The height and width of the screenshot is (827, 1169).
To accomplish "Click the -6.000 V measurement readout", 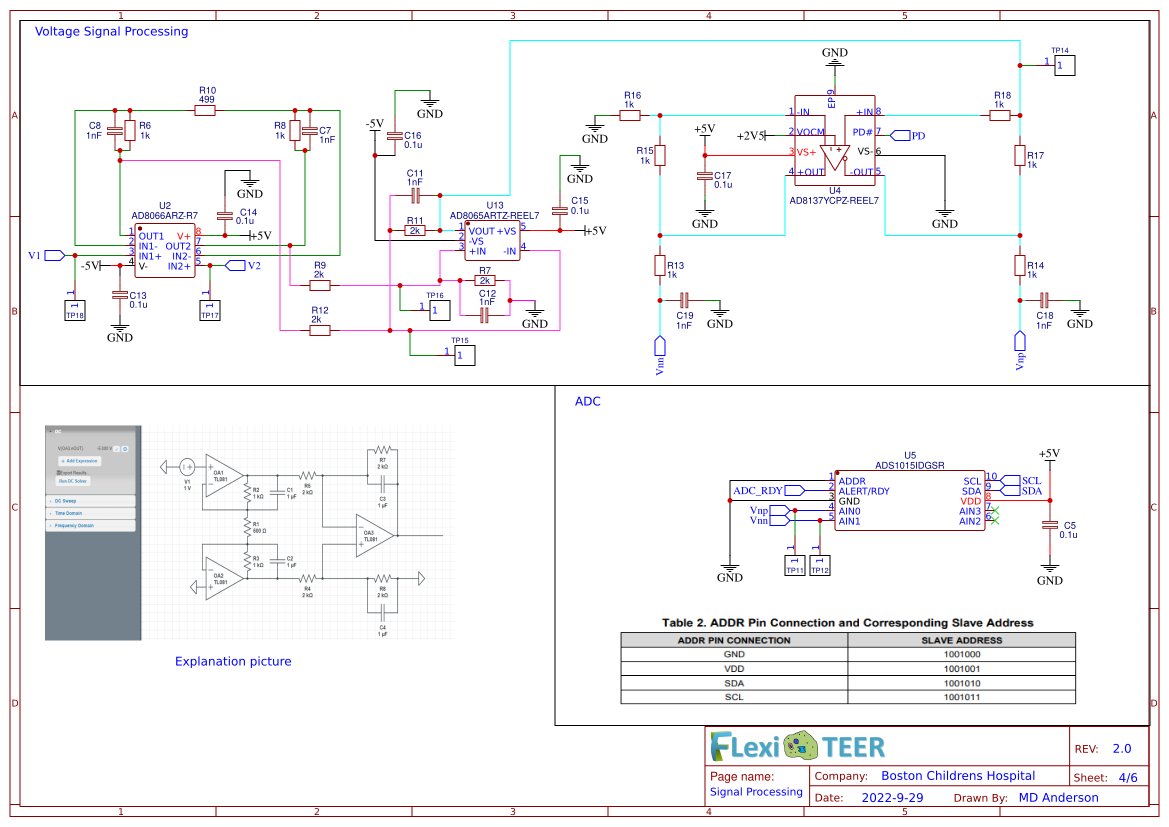I will click(103, 448).
